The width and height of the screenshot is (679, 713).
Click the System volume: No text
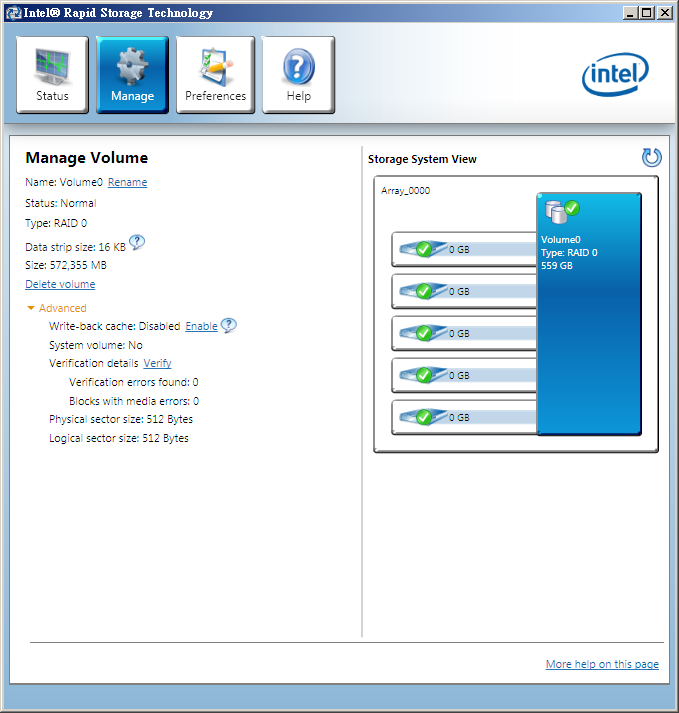96,345
